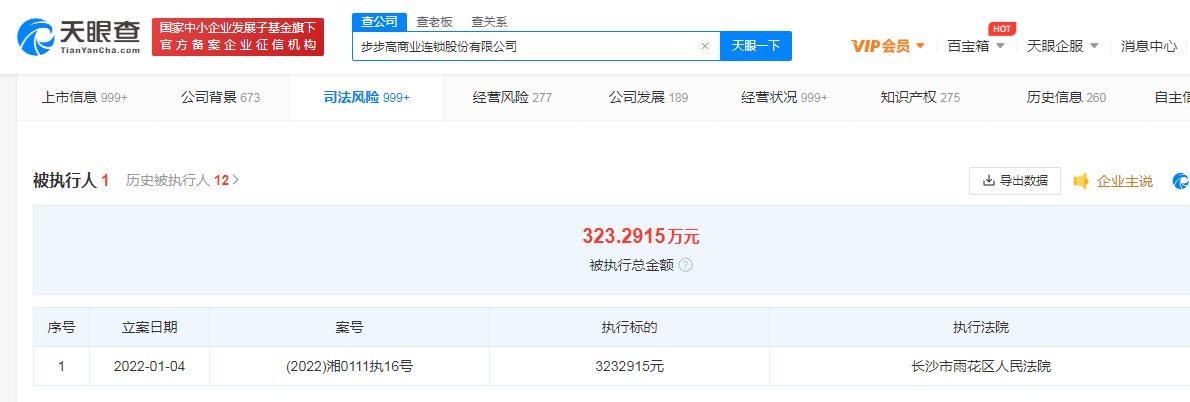The image size is (1190, 402).
Task: Select the 查公司 search tab
Action: coord(379,22)
